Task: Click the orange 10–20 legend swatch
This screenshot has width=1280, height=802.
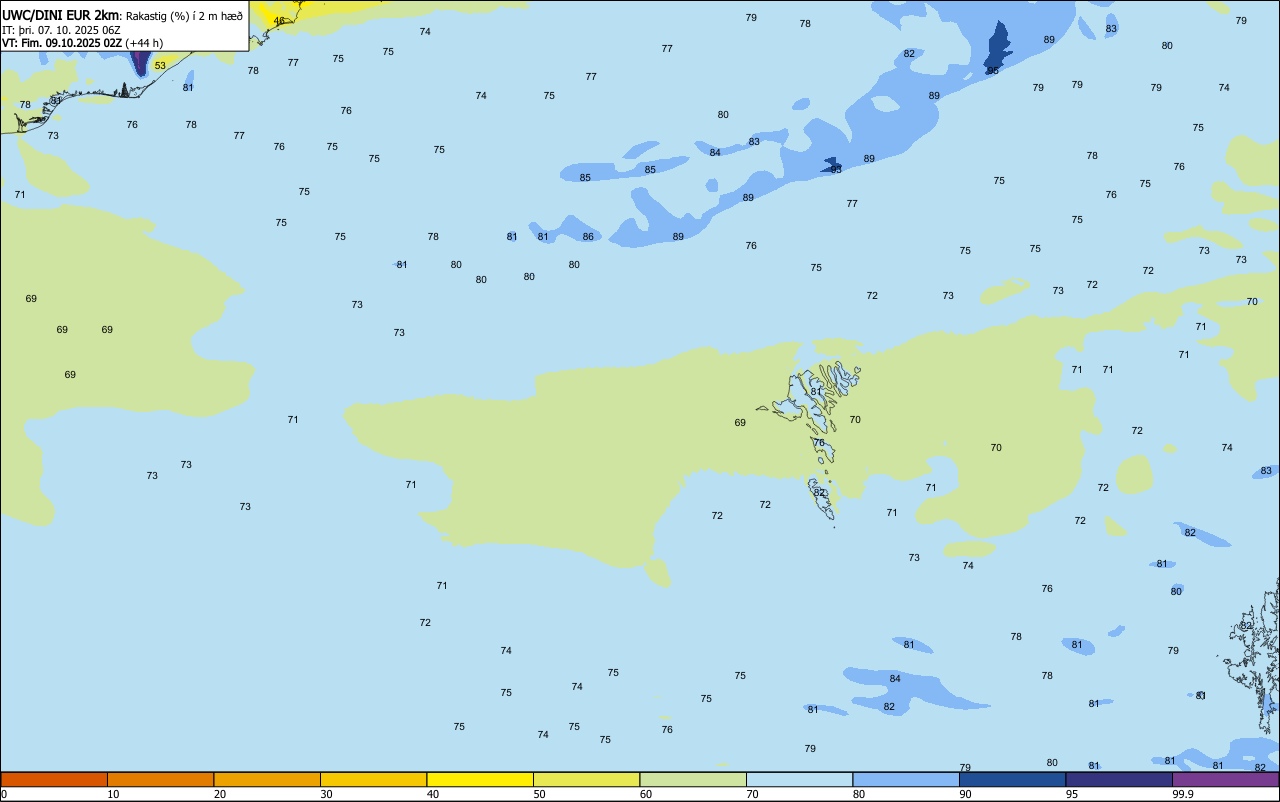Action: point(160,779)
